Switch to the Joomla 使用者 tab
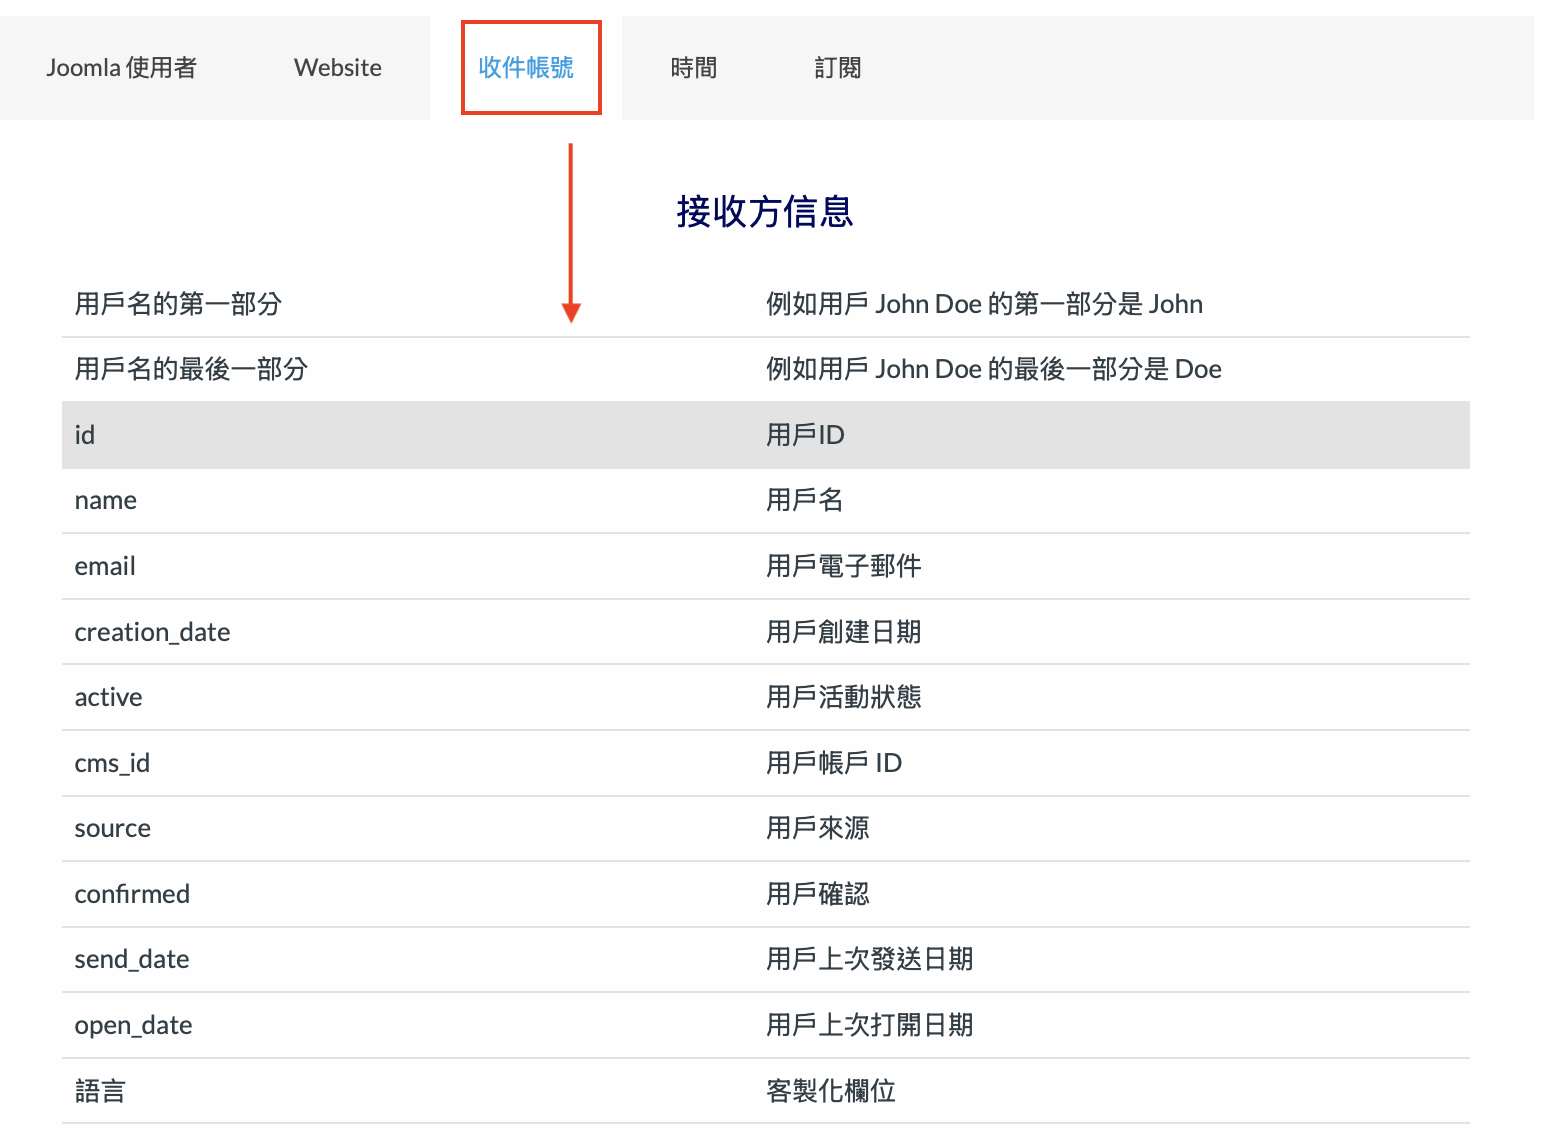The image size is (1560, 1144). point(121,68)
